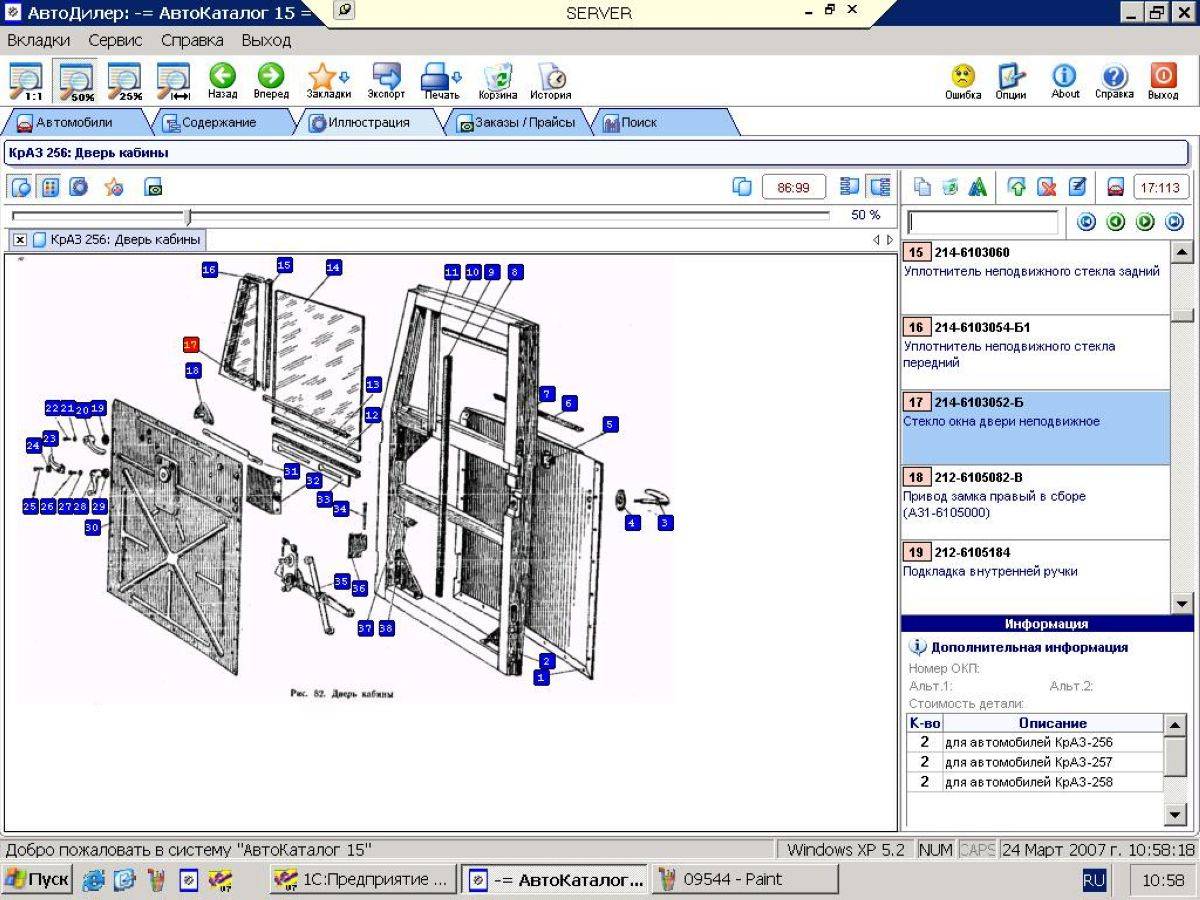Go back with Назад button
Screen dimensions: 1200x900
(222, 81)
